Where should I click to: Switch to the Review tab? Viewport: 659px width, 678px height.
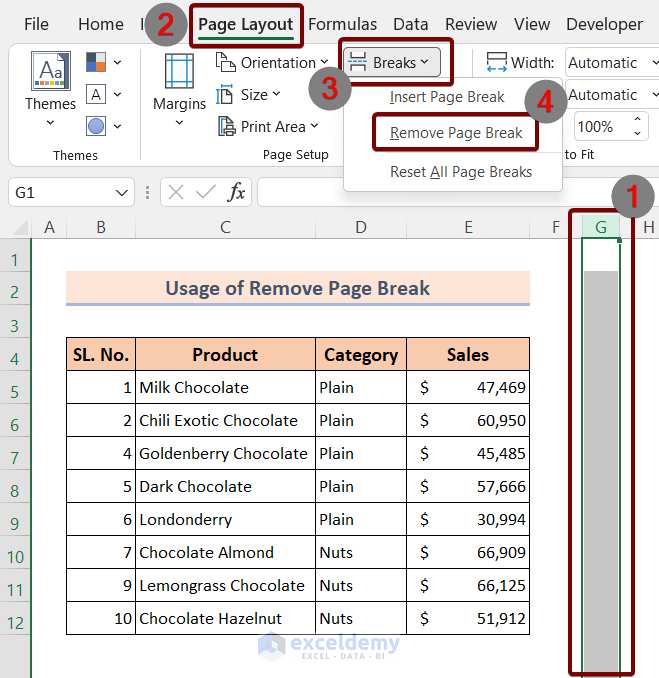(471, 24)
